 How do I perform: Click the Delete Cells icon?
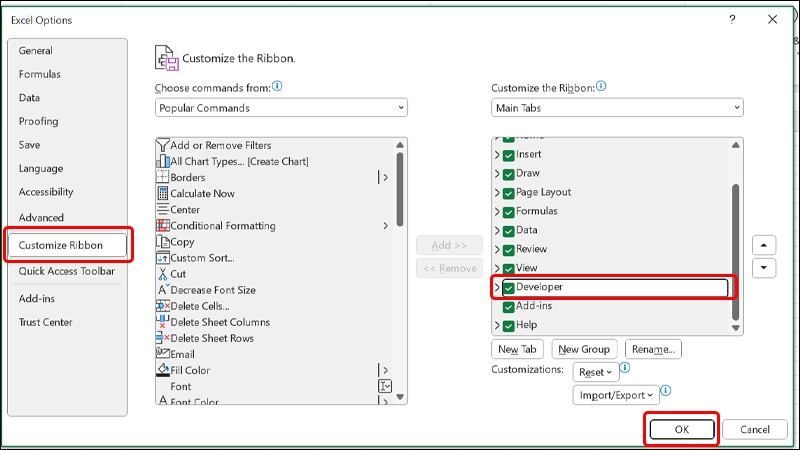pos(162,306)
